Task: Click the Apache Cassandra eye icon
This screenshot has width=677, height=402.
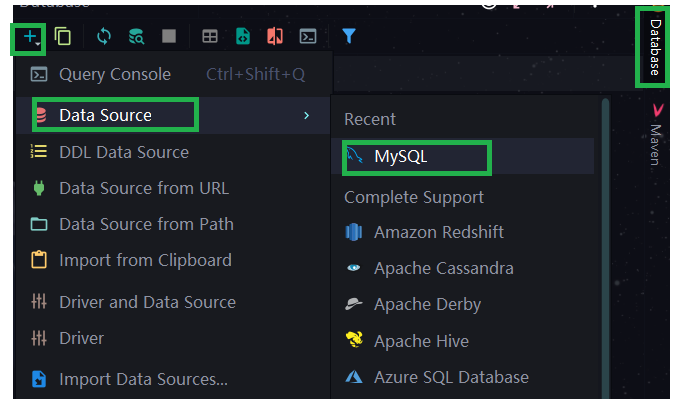Action: [354, 268]
